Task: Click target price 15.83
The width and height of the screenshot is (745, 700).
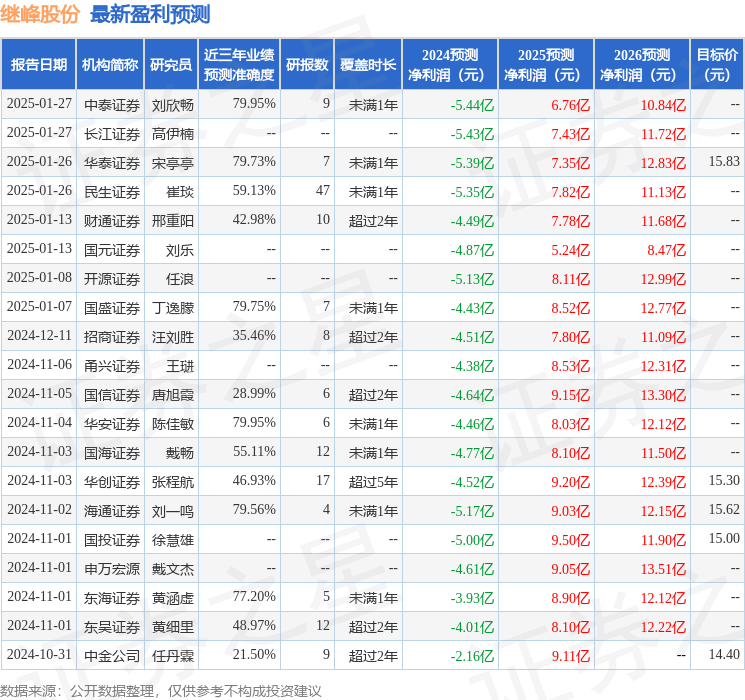Action: tap(724, 162)
